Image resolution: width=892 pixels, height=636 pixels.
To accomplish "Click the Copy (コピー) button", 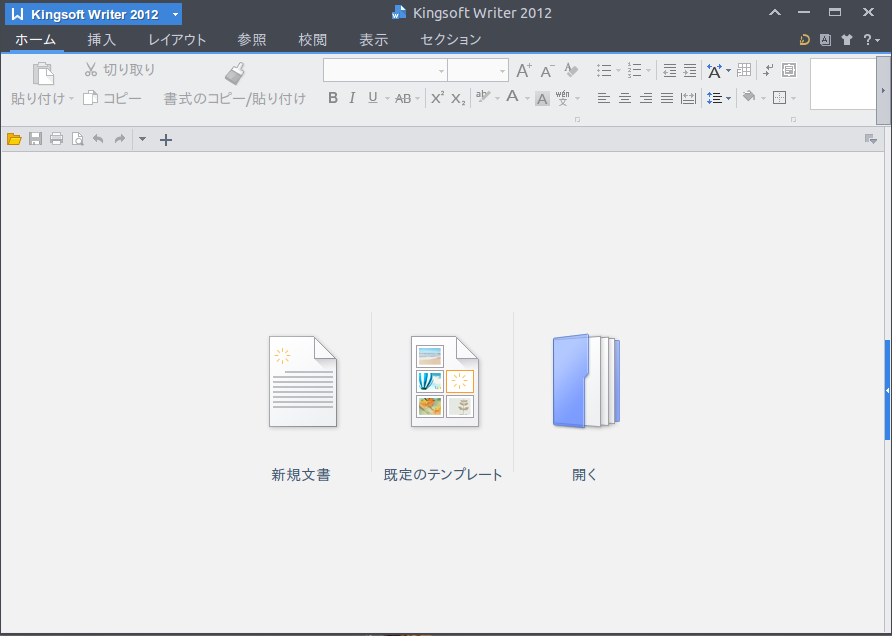I will click(112, 98).
